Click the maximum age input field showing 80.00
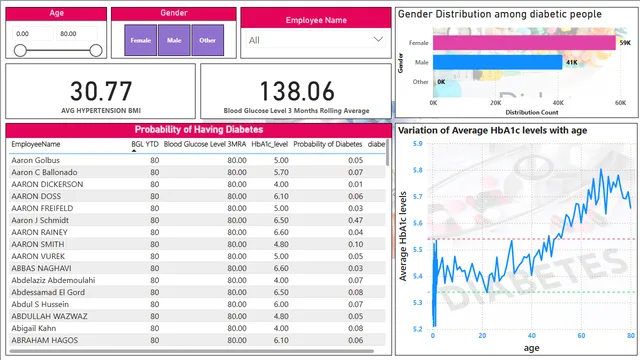640x360 pixels. [77, 33]
